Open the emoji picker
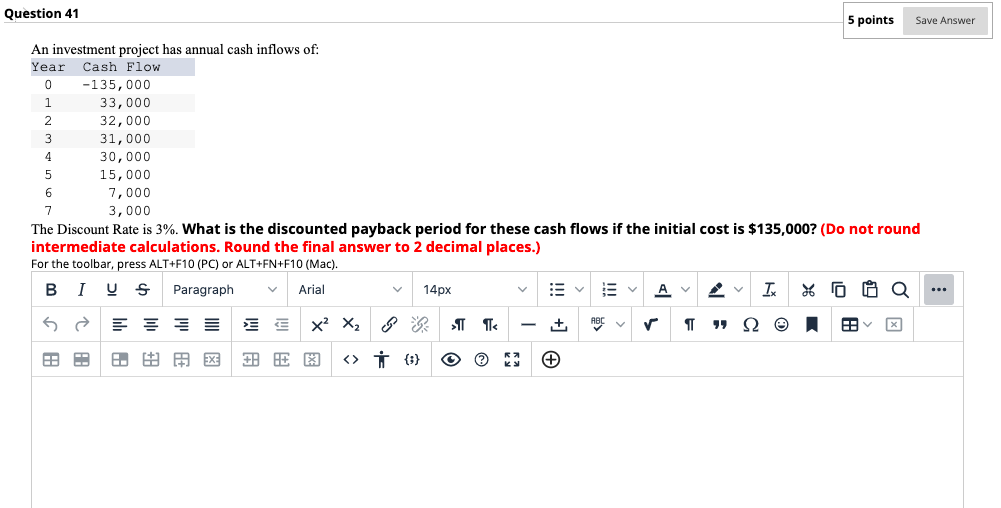 pyautogui.click(x=781, y=325)
